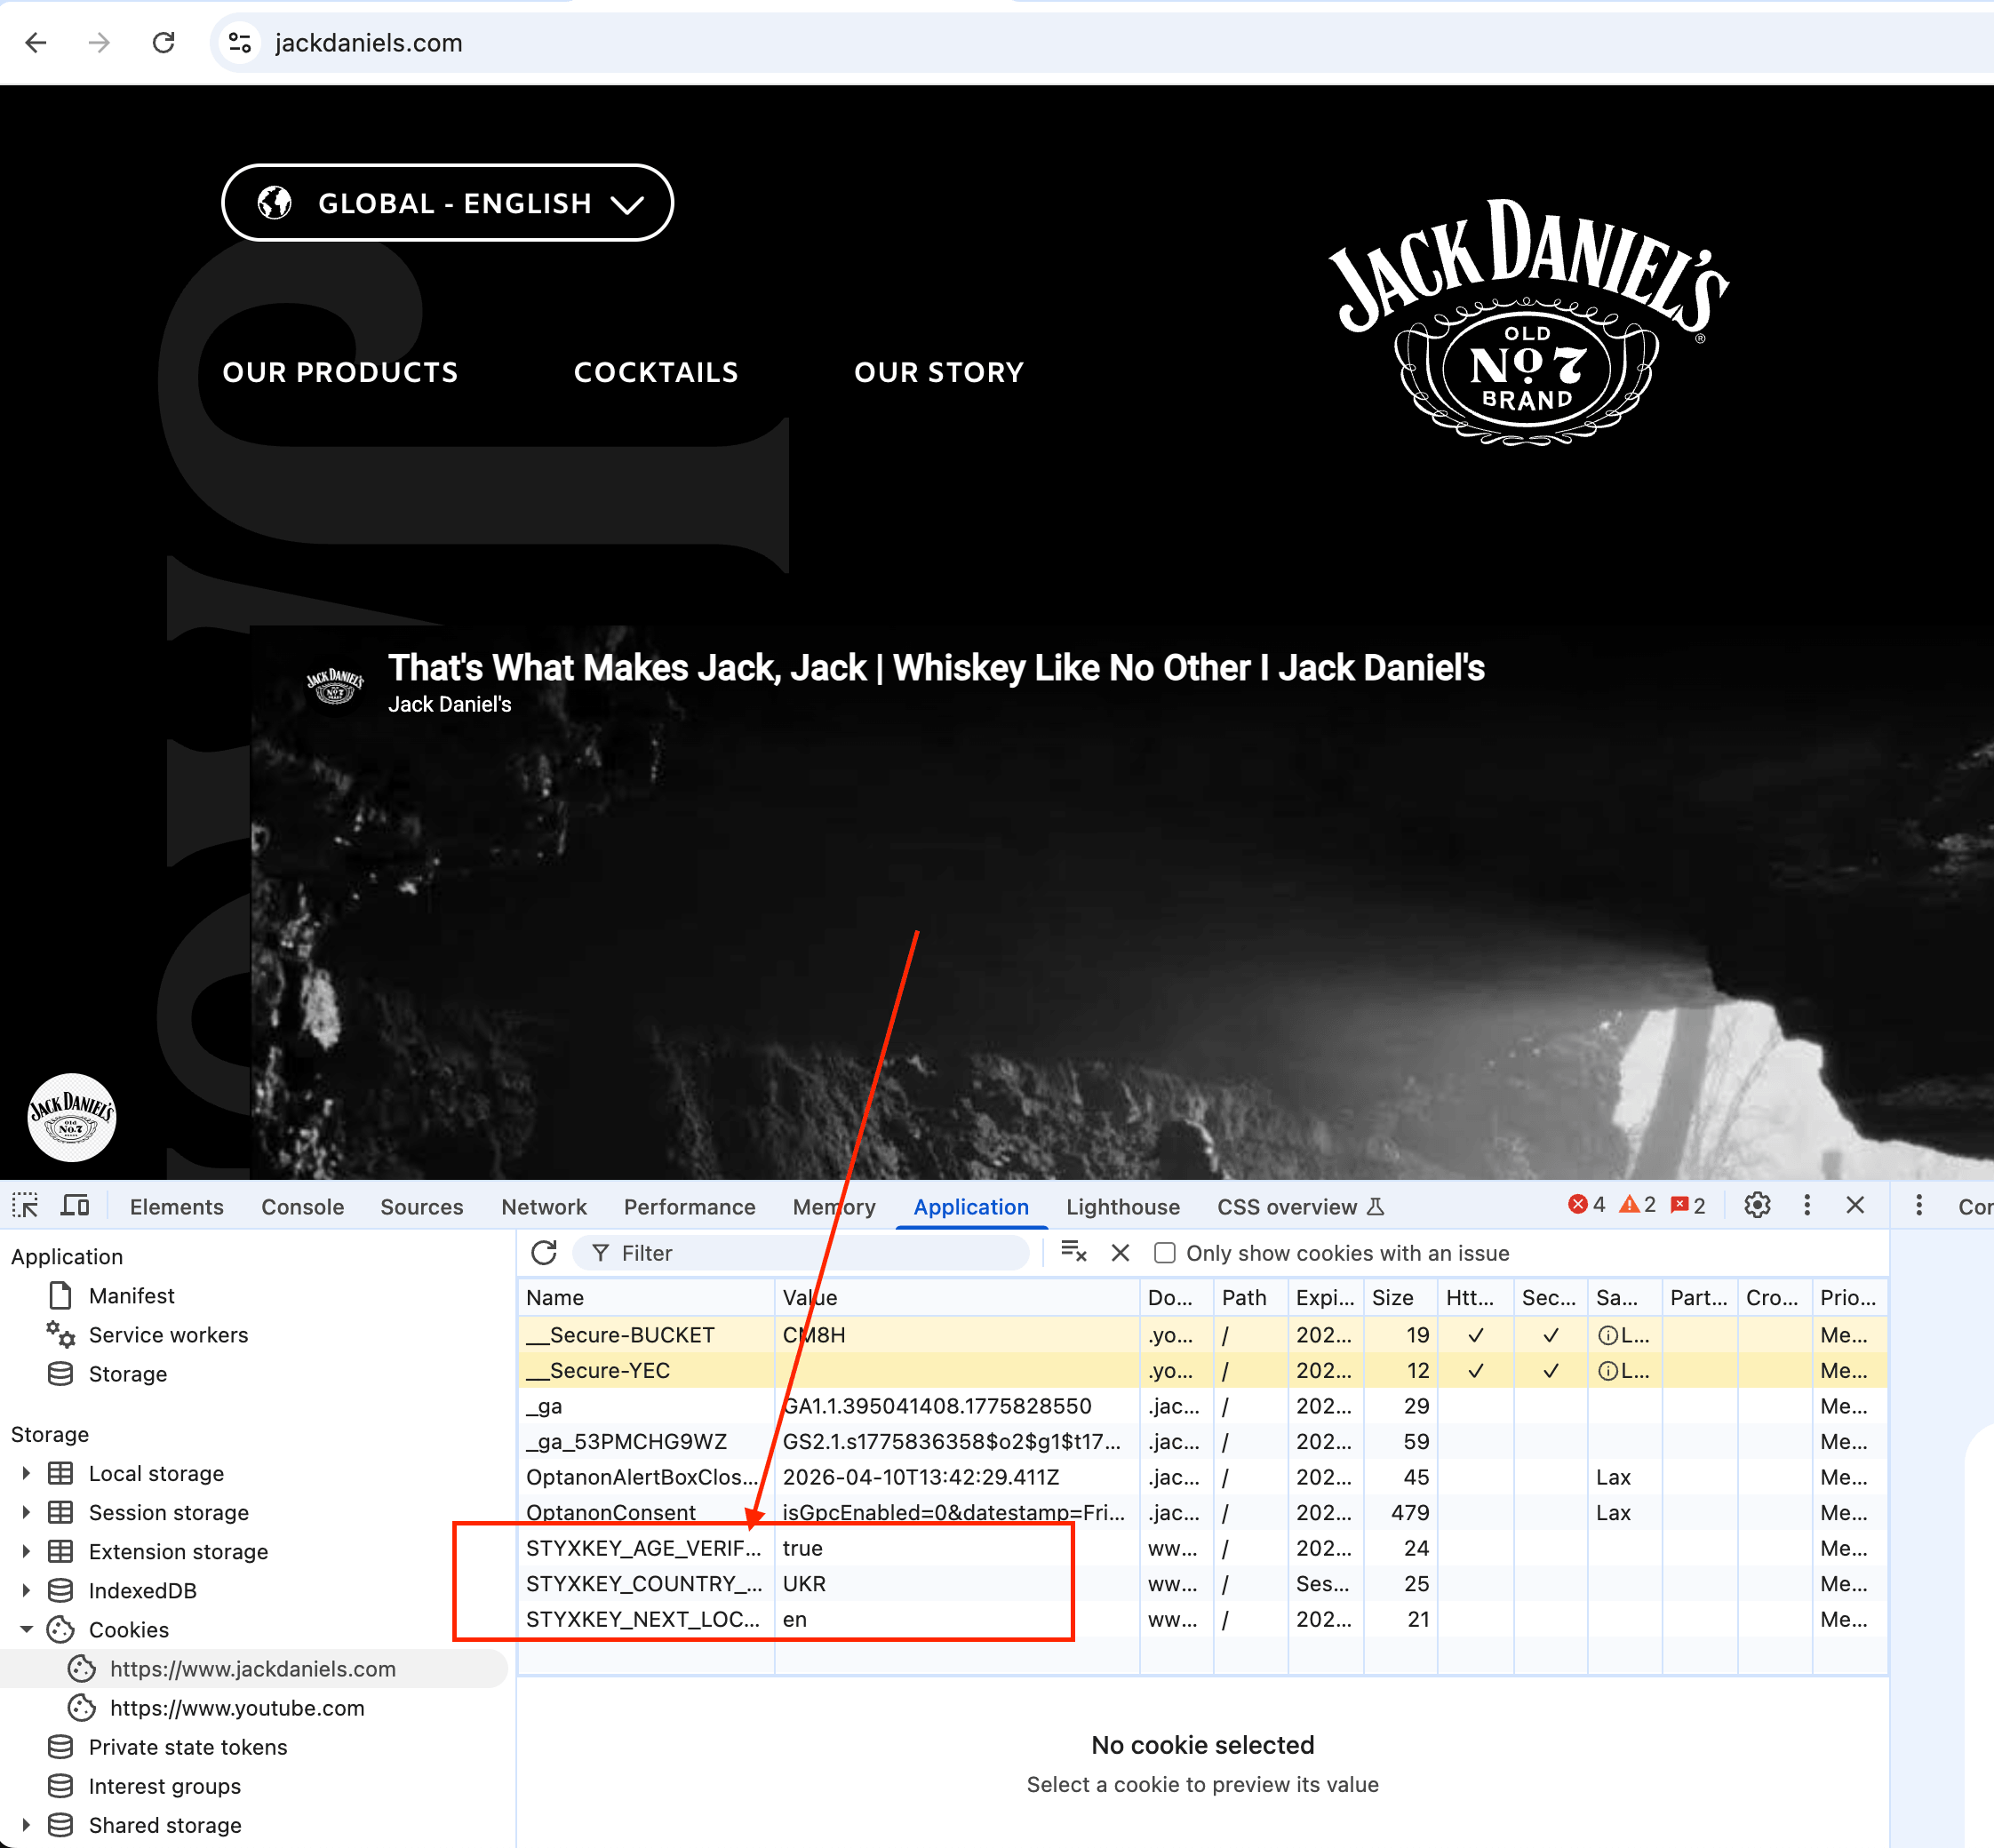The width and height of the screenshot is (1994, 1848).
Task: Expand the Shared storage tree node
Action: (x=26, y=1825)
